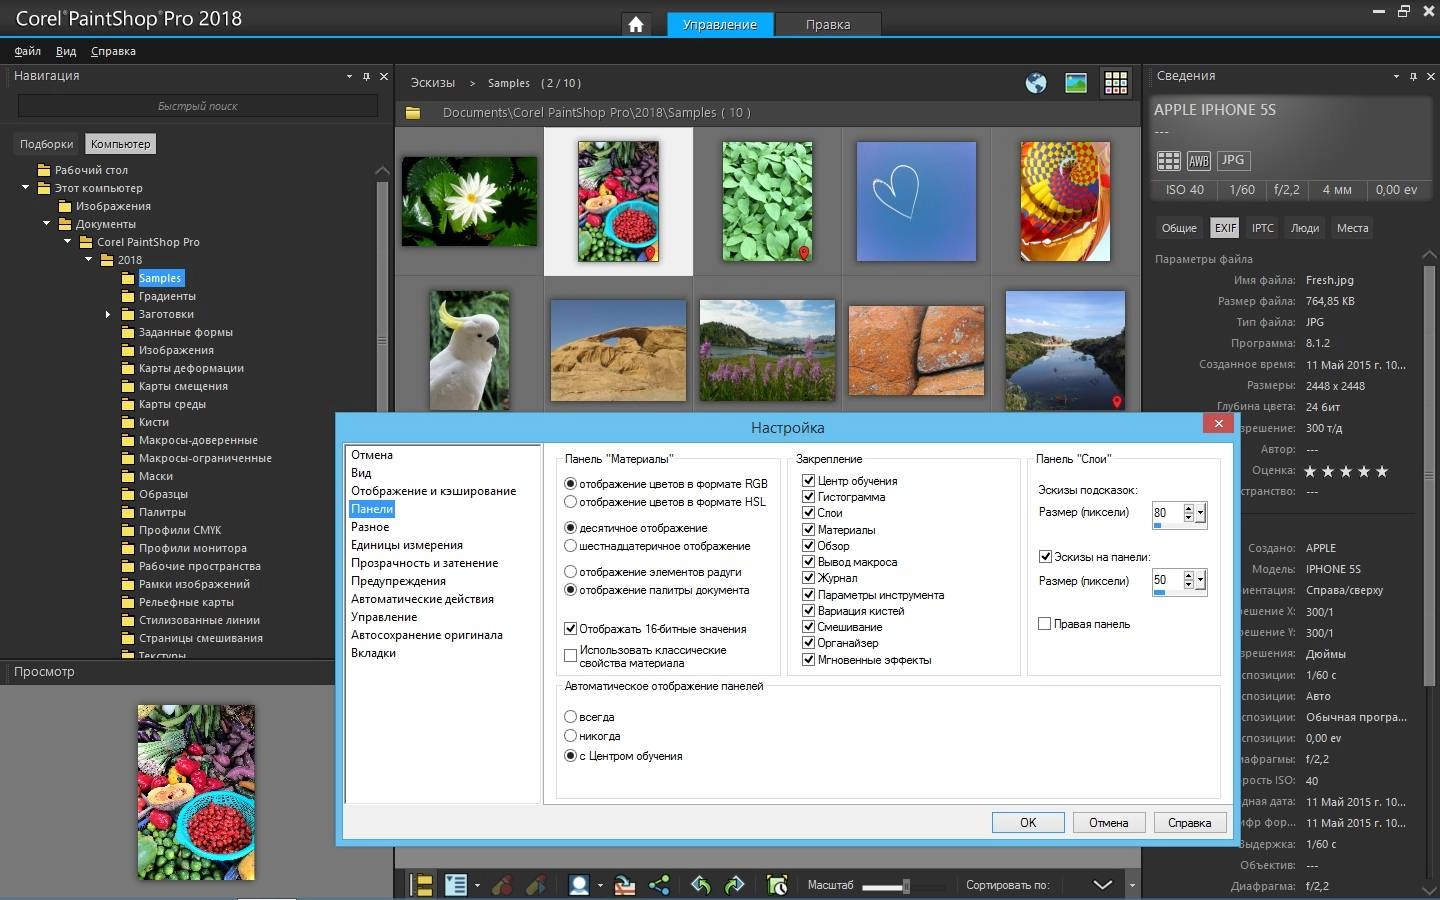Pin the Сведения panel with pin icon
This screenshot has width=1440, height=900.
(1413, 76)
